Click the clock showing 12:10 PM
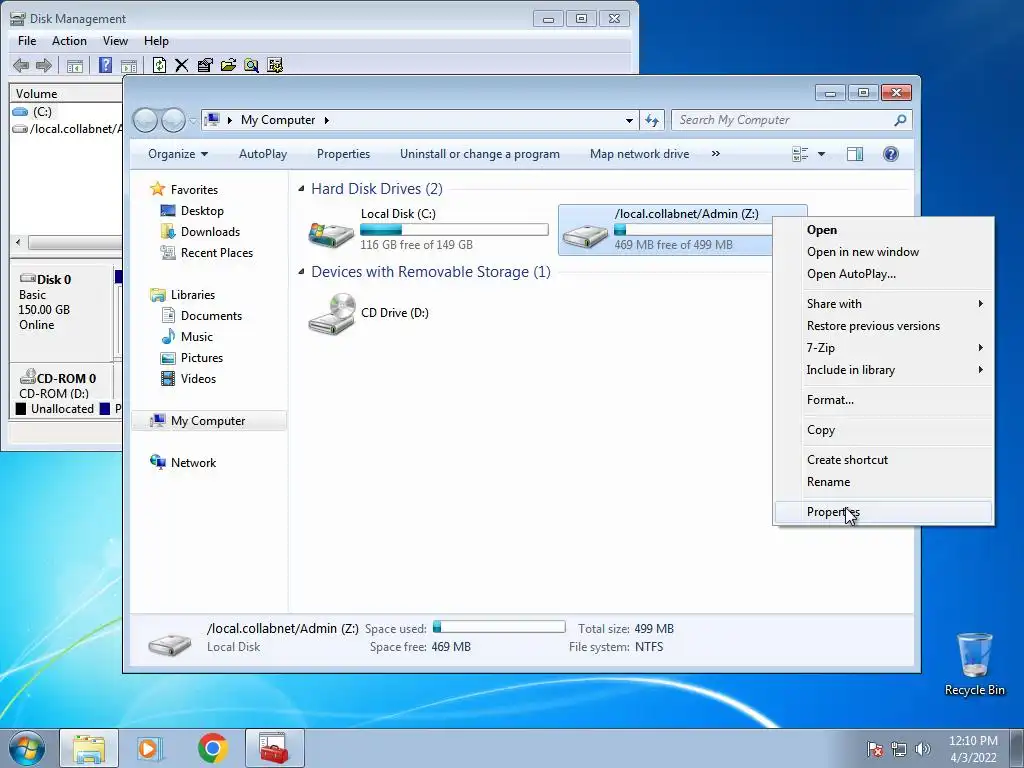 tap(973, 741)
